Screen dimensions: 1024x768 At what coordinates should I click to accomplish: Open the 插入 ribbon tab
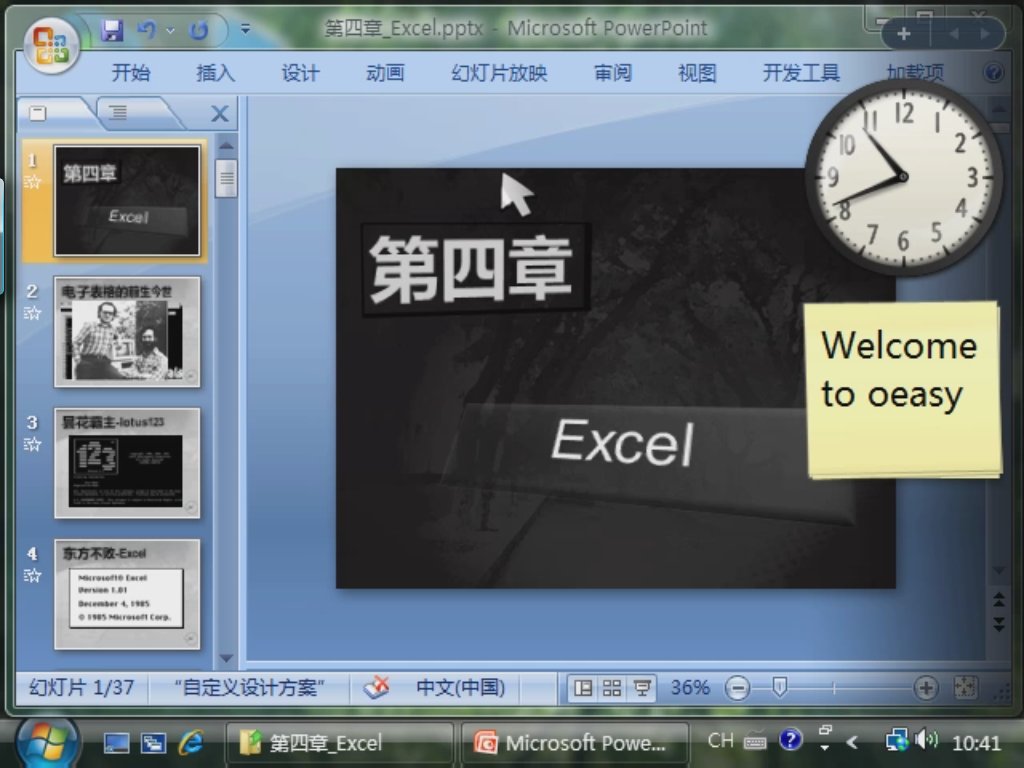point(216,72)
